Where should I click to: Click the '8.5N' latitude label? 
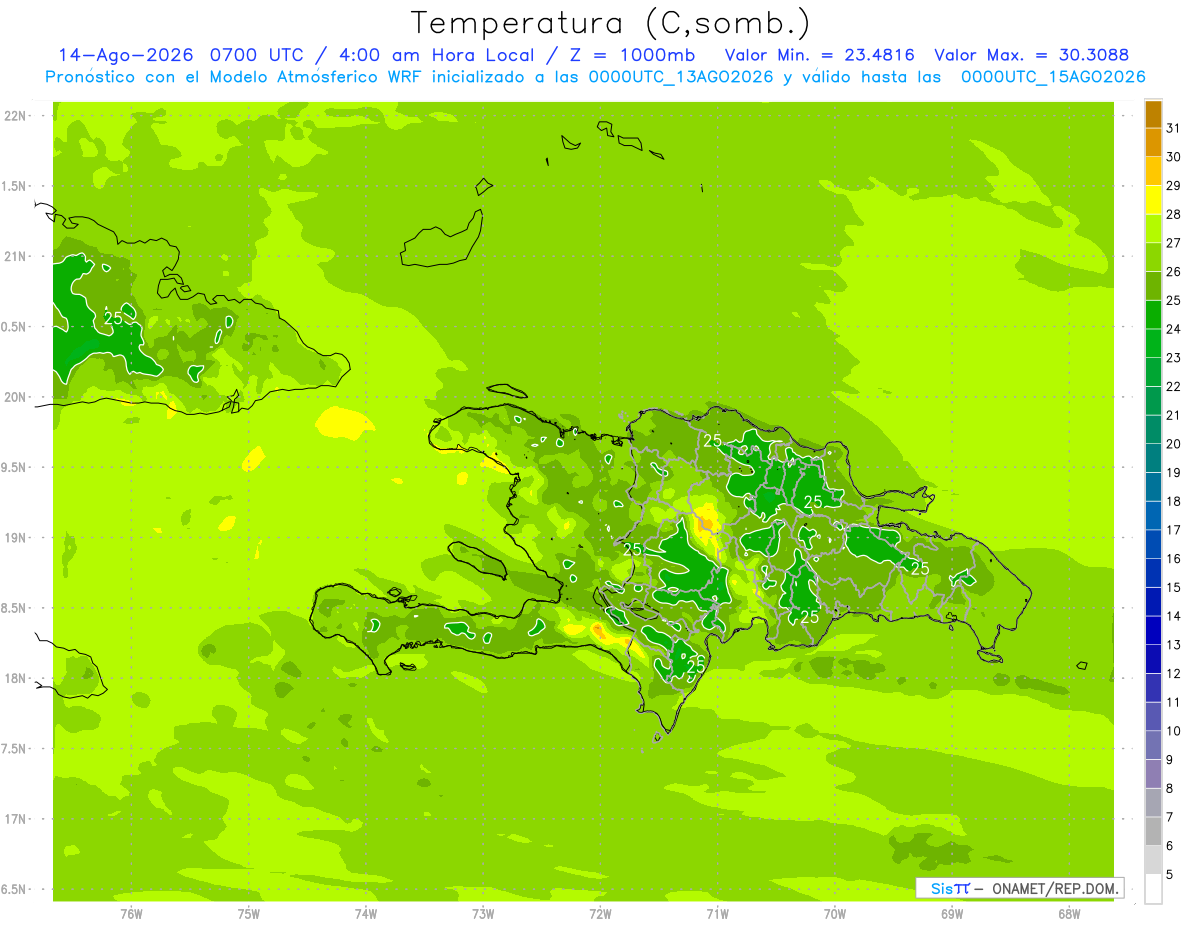coord(15,608)
